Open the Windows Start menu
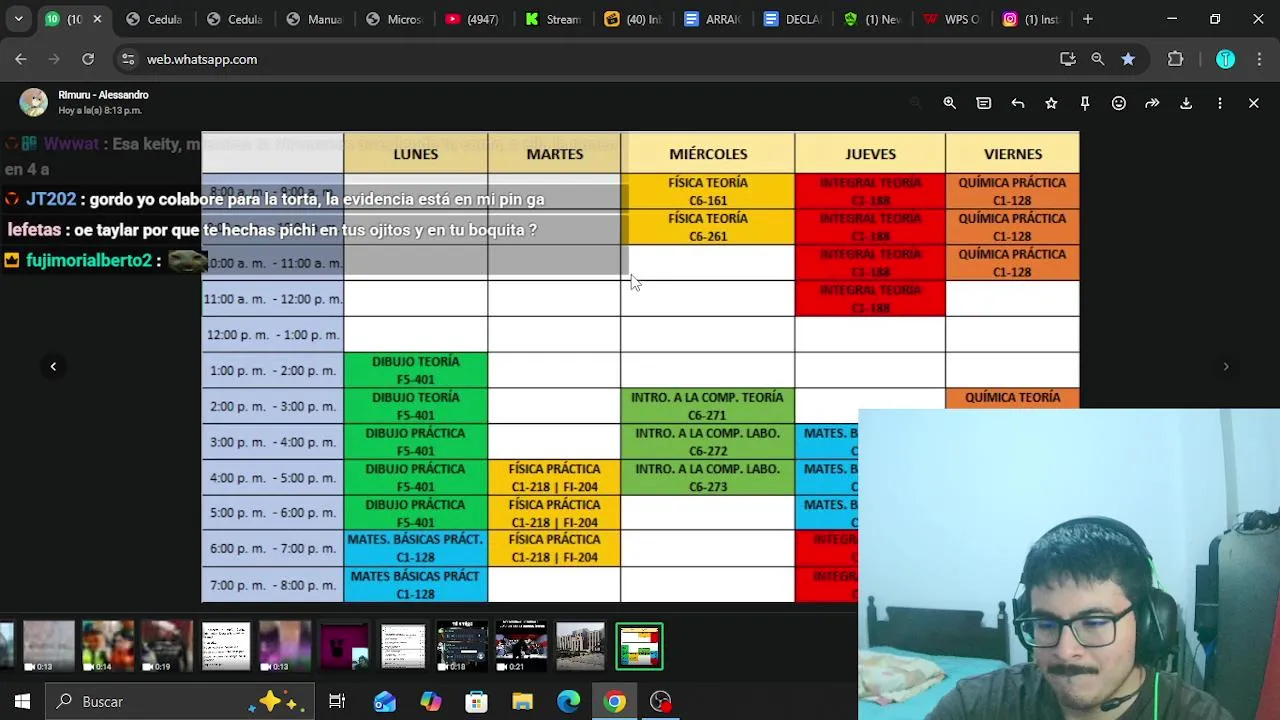This screenshot has height=720, width=1280. [x=22, y=702]
